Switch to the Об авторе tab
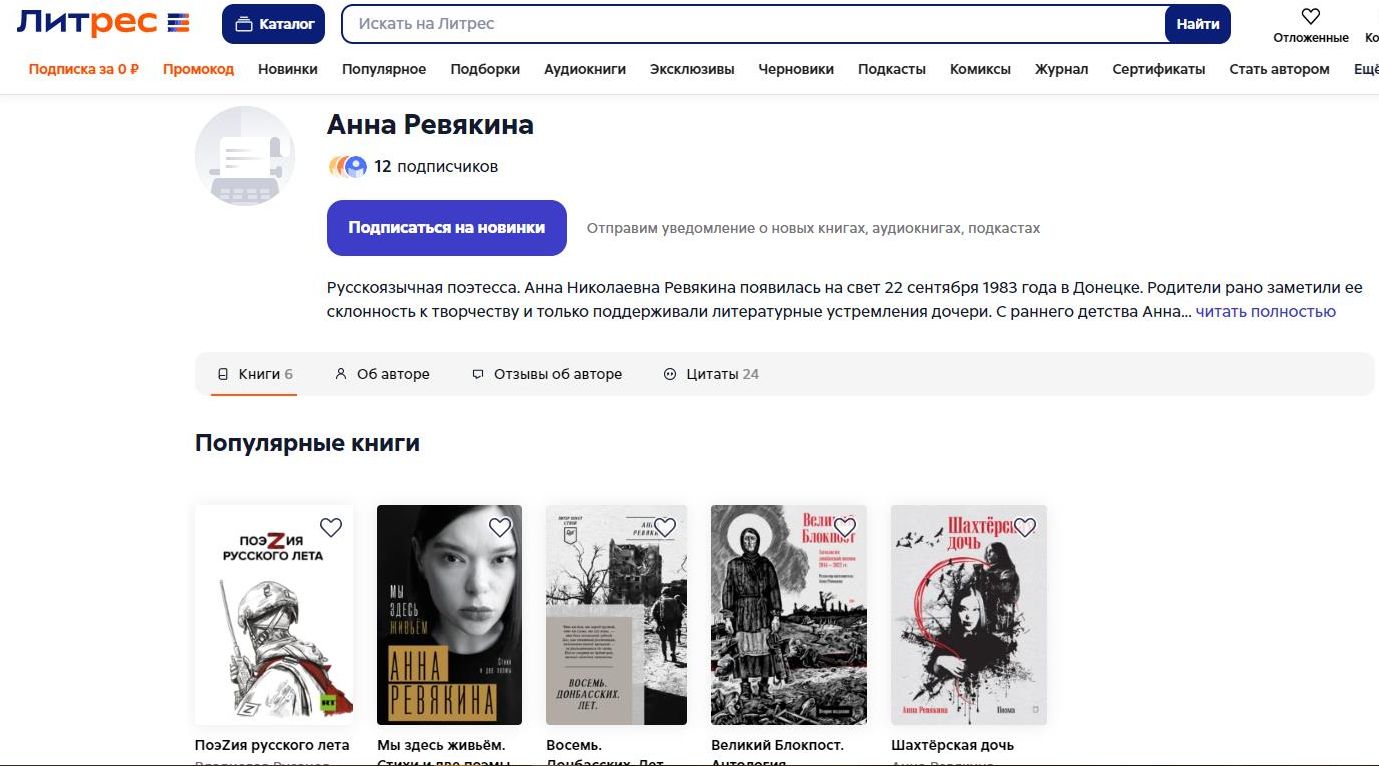 point(382,374)
